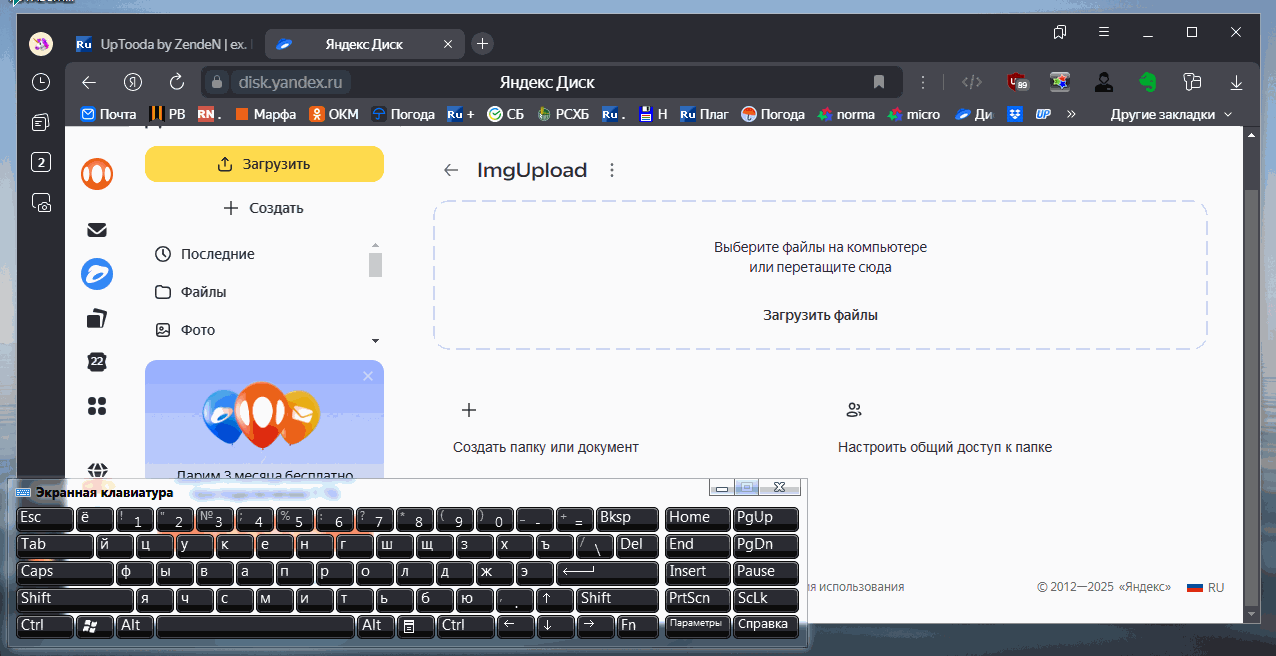Click Загрузить файлы in the drop zone
The image size is (1276, 656).
click(820, 315)
